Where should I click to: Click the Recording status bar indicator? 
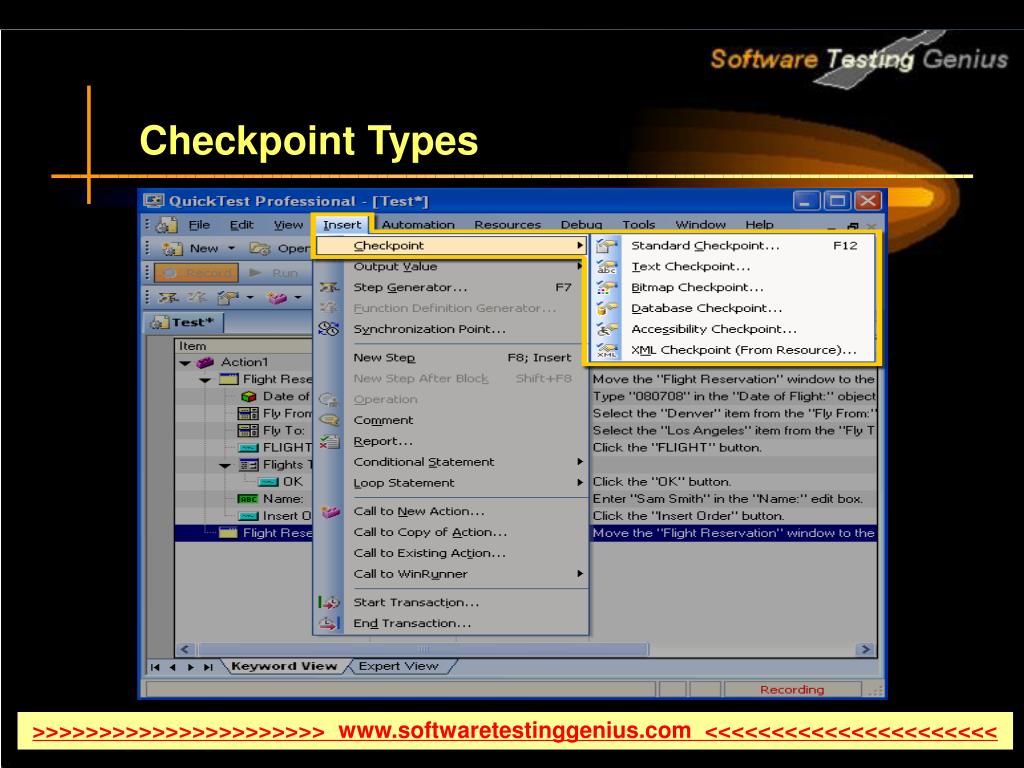(x=792, y=690)
